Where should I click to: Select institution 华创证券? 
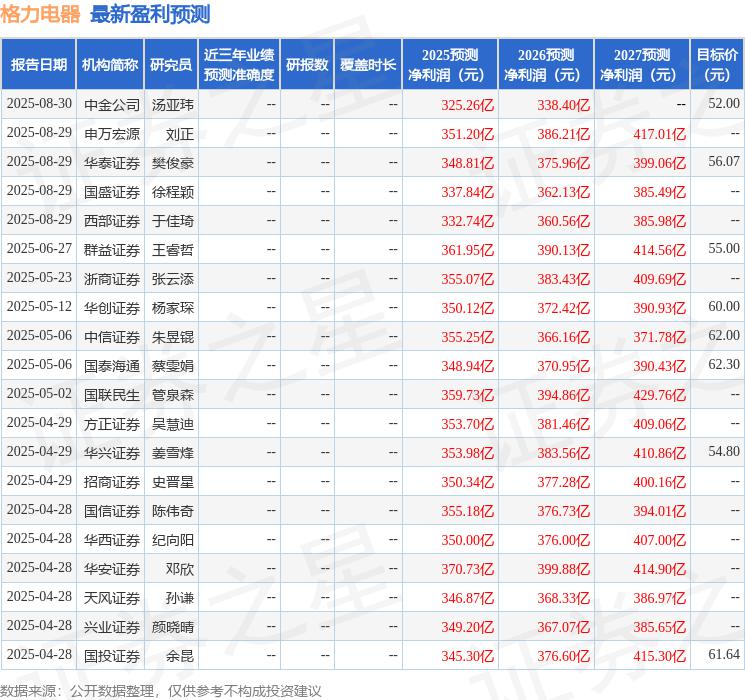112,308
